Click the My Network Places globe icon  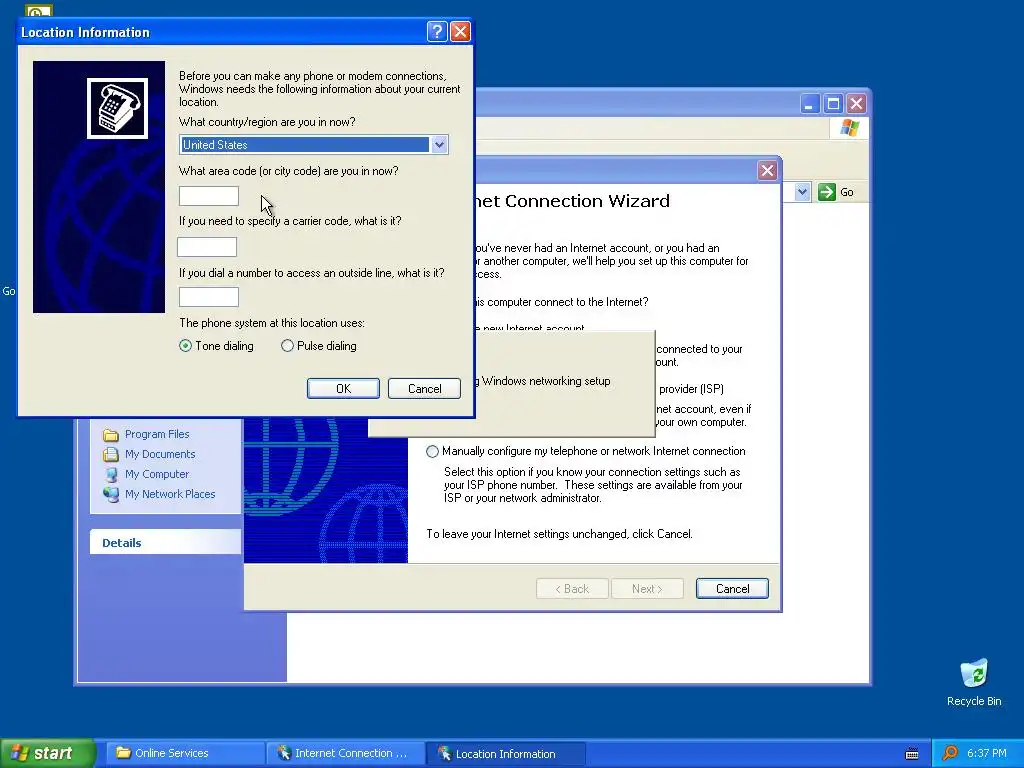click(111, 494)
